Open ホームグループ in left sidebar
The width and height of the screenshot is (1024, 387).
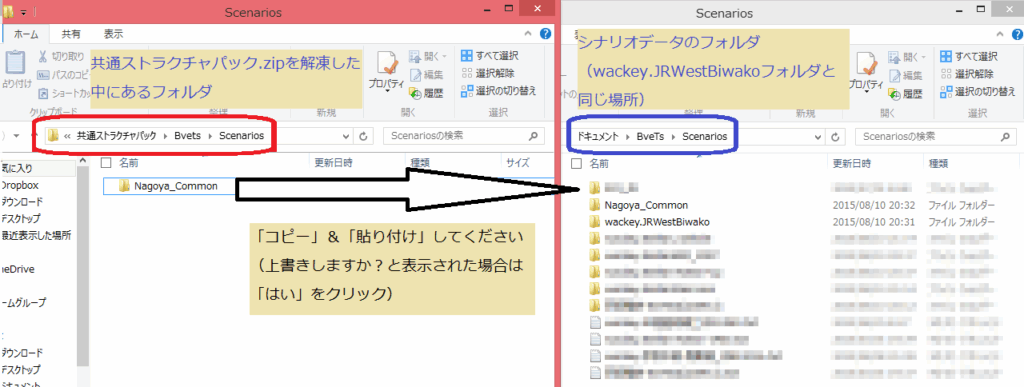(x=23, y=303)
